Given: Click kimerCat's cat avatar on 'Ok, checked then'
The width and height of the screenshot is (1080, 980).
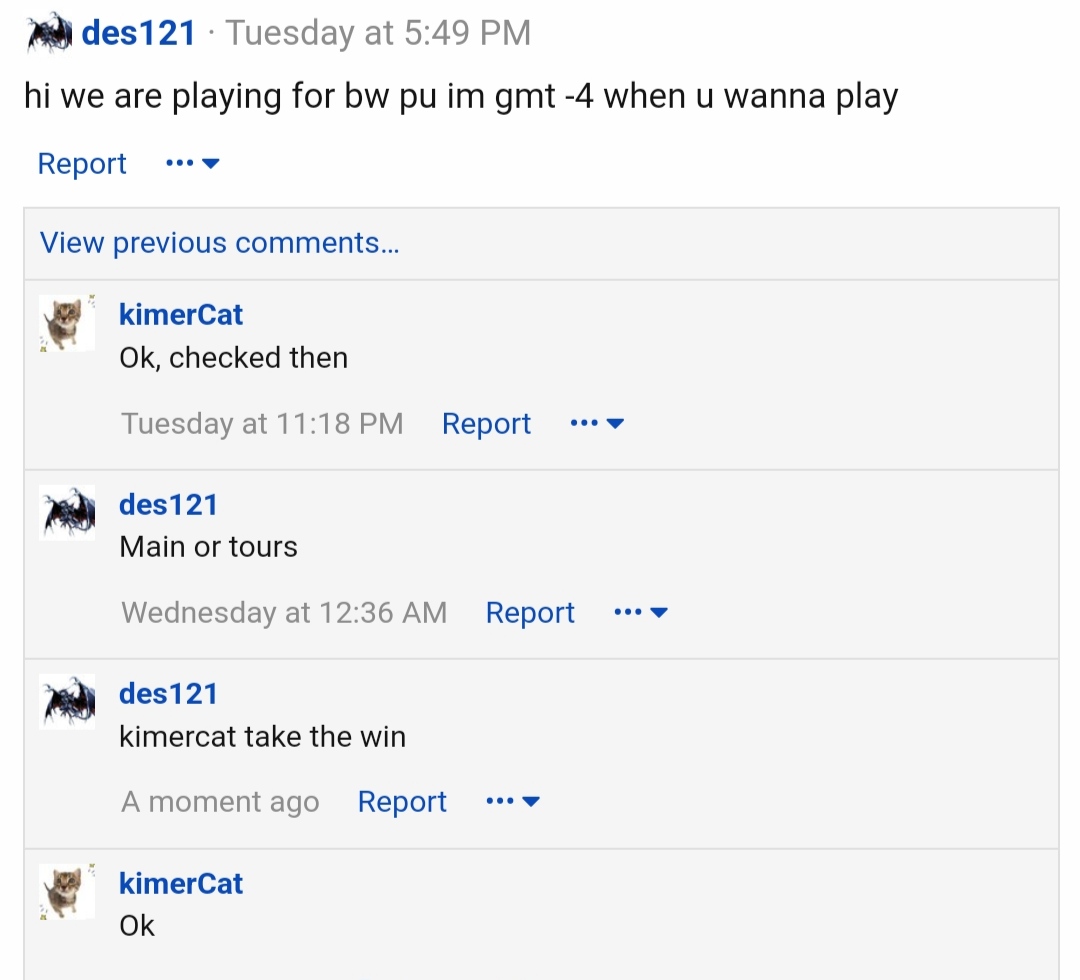Looking at the screenshot, I should coord(67,323).
